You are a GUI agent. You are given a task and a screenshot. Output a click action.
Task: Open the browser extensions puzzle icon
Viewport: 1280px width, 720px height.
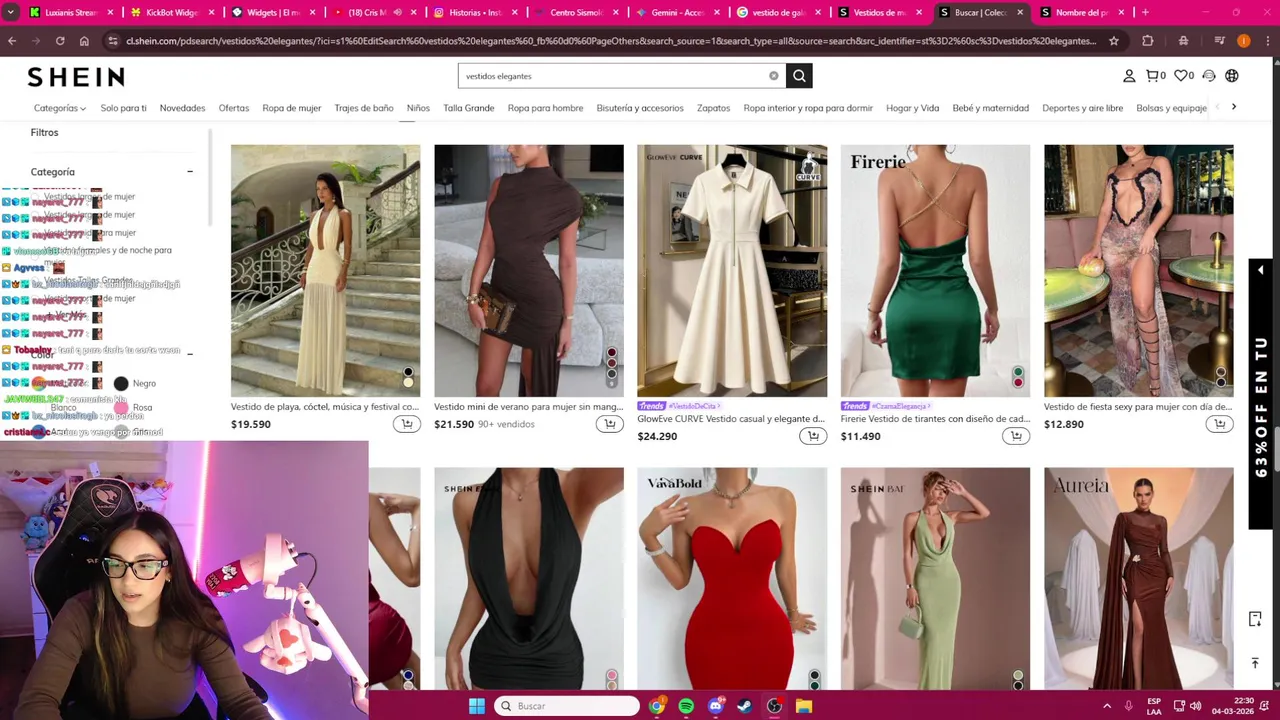[1148, 41]
